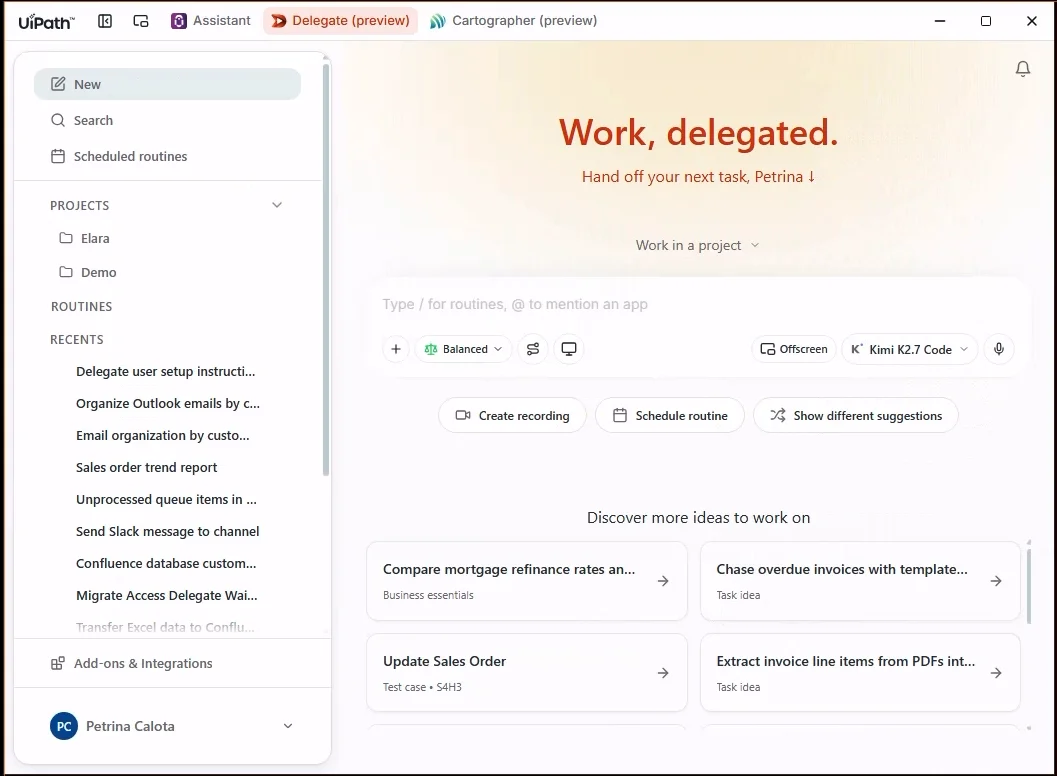Screen dimensions: 1057x776
Task: Click the sidebar vertical scrollbar
Action: (326, 270)
